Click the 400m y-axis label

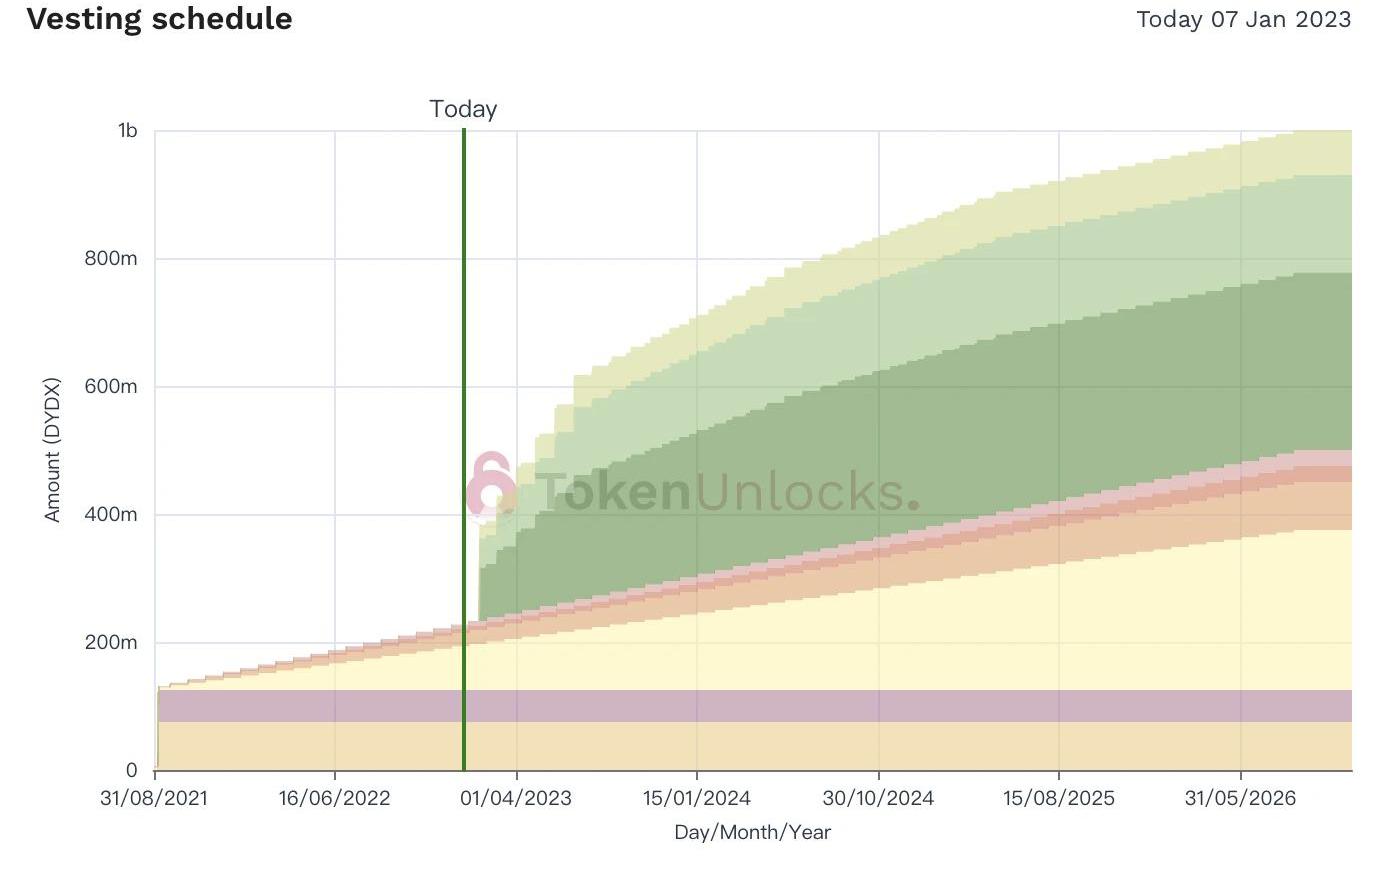tap(111, 515)
